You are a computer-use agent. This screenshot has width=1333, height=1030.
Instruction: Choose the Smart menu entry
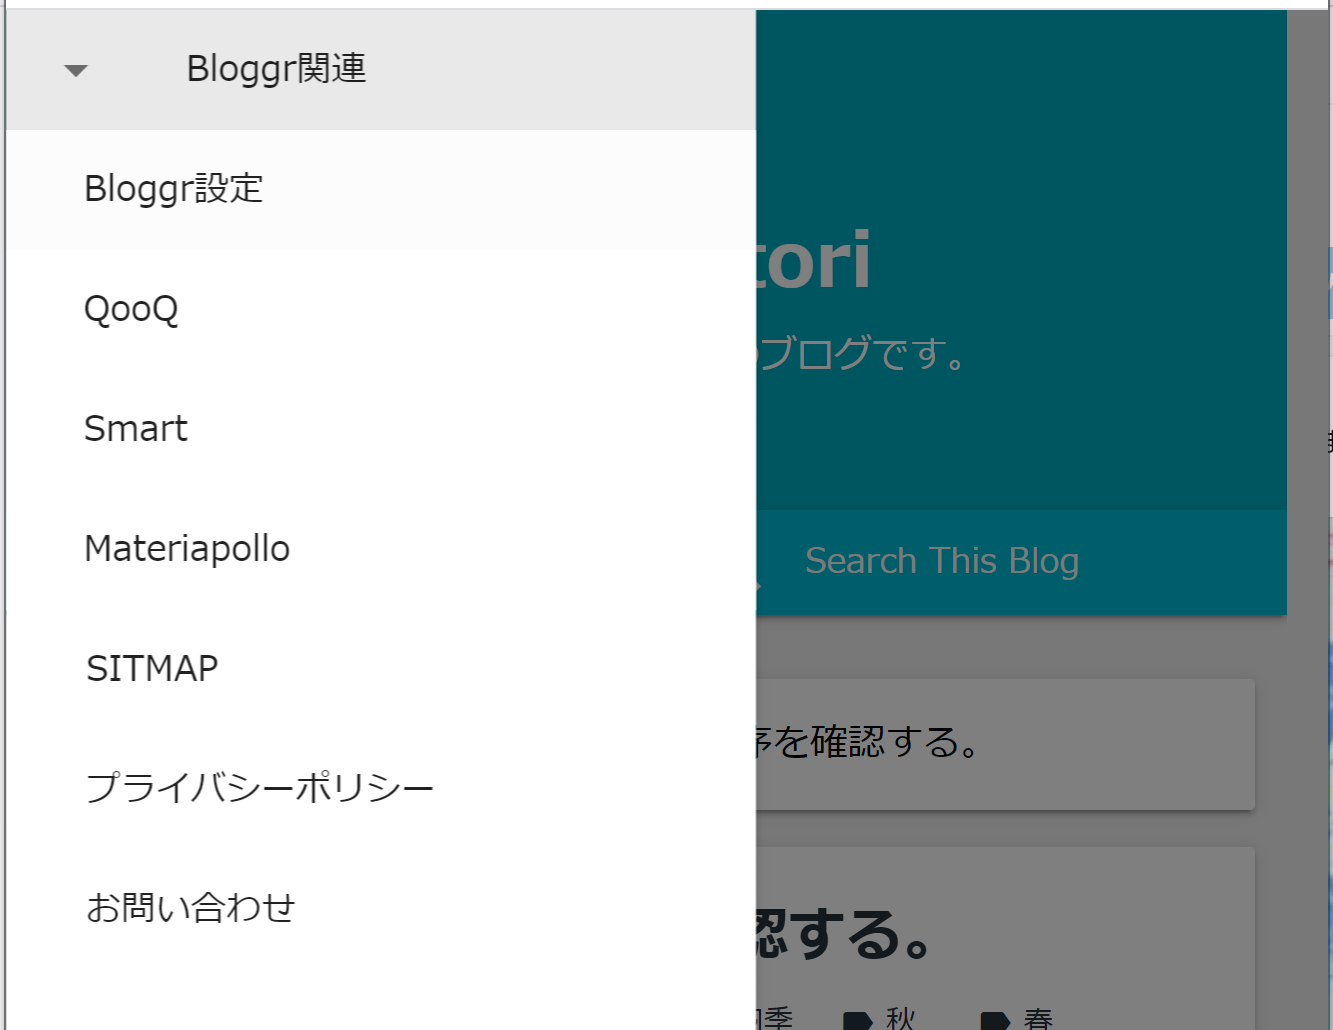click(381, 429)
